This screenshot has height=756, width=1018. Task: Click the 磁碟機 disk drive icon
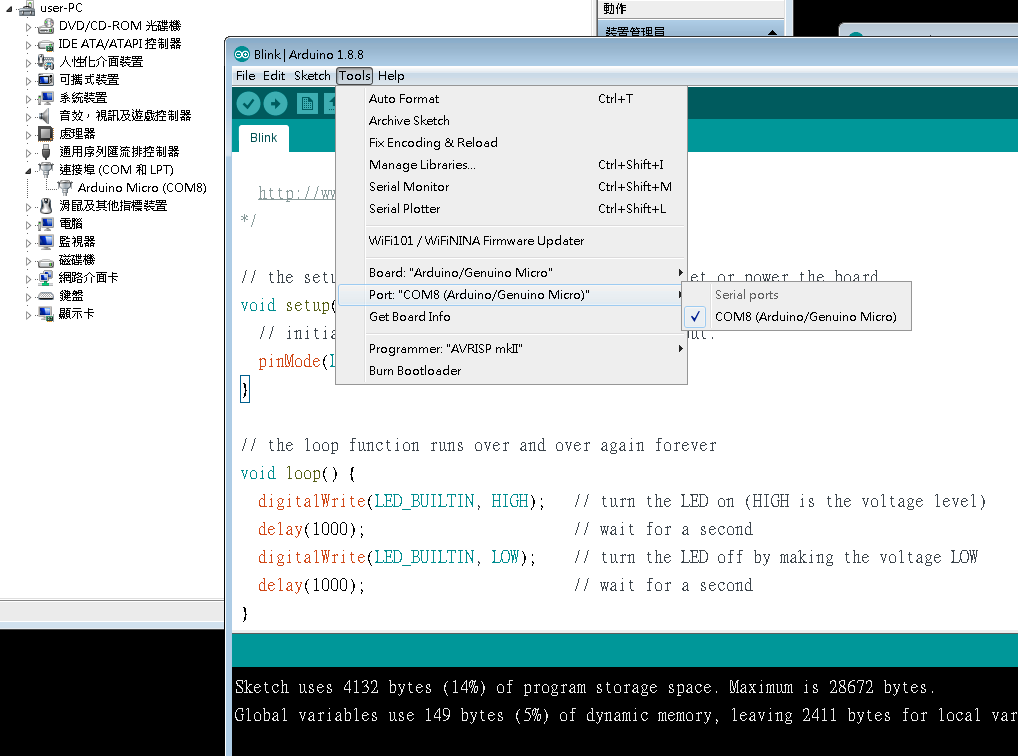[x=45, y=261]
